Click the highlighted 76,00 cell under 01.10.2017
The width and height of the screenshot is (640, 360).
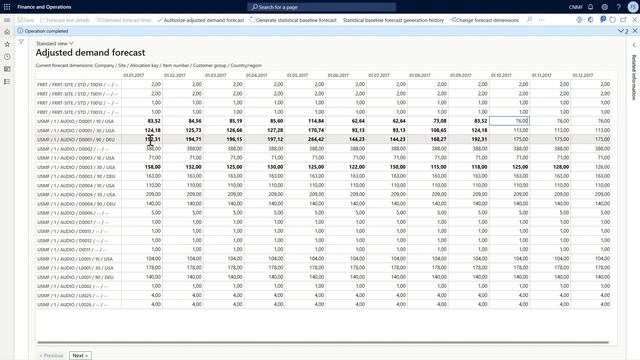click(x=509, y=121)
